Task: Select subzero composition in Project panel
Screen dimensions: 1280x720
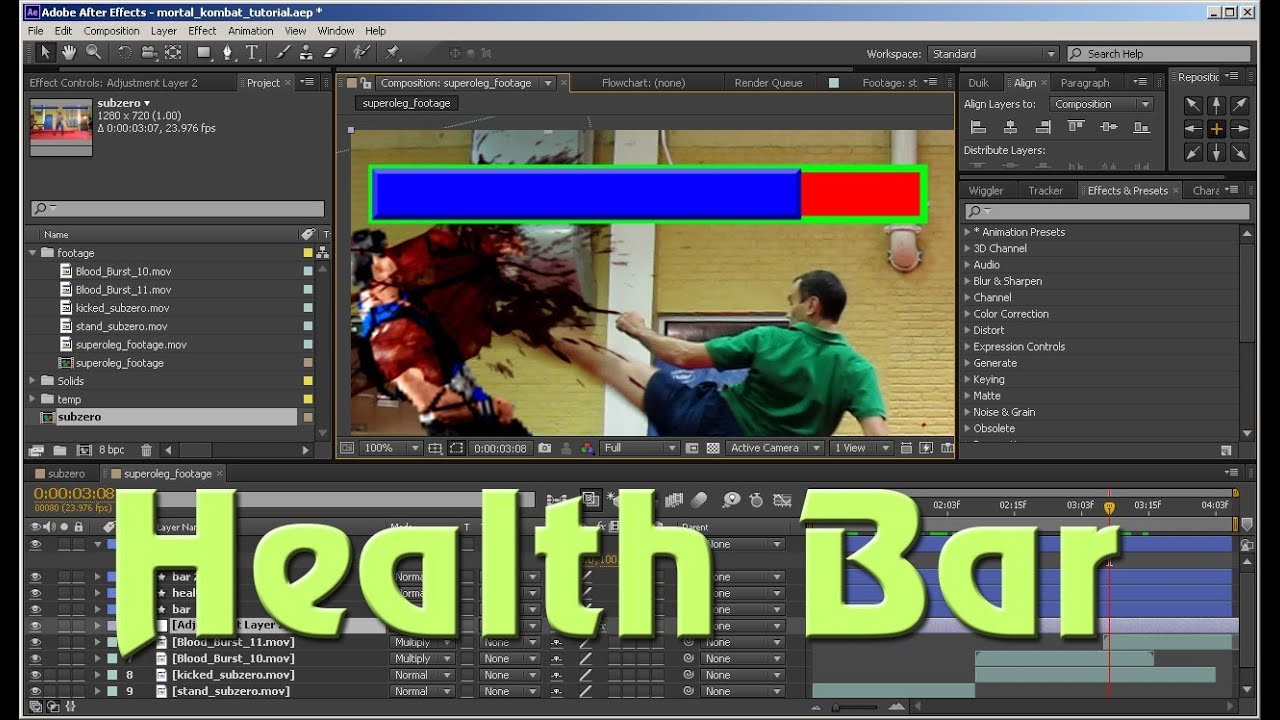Action: point(79,417)
